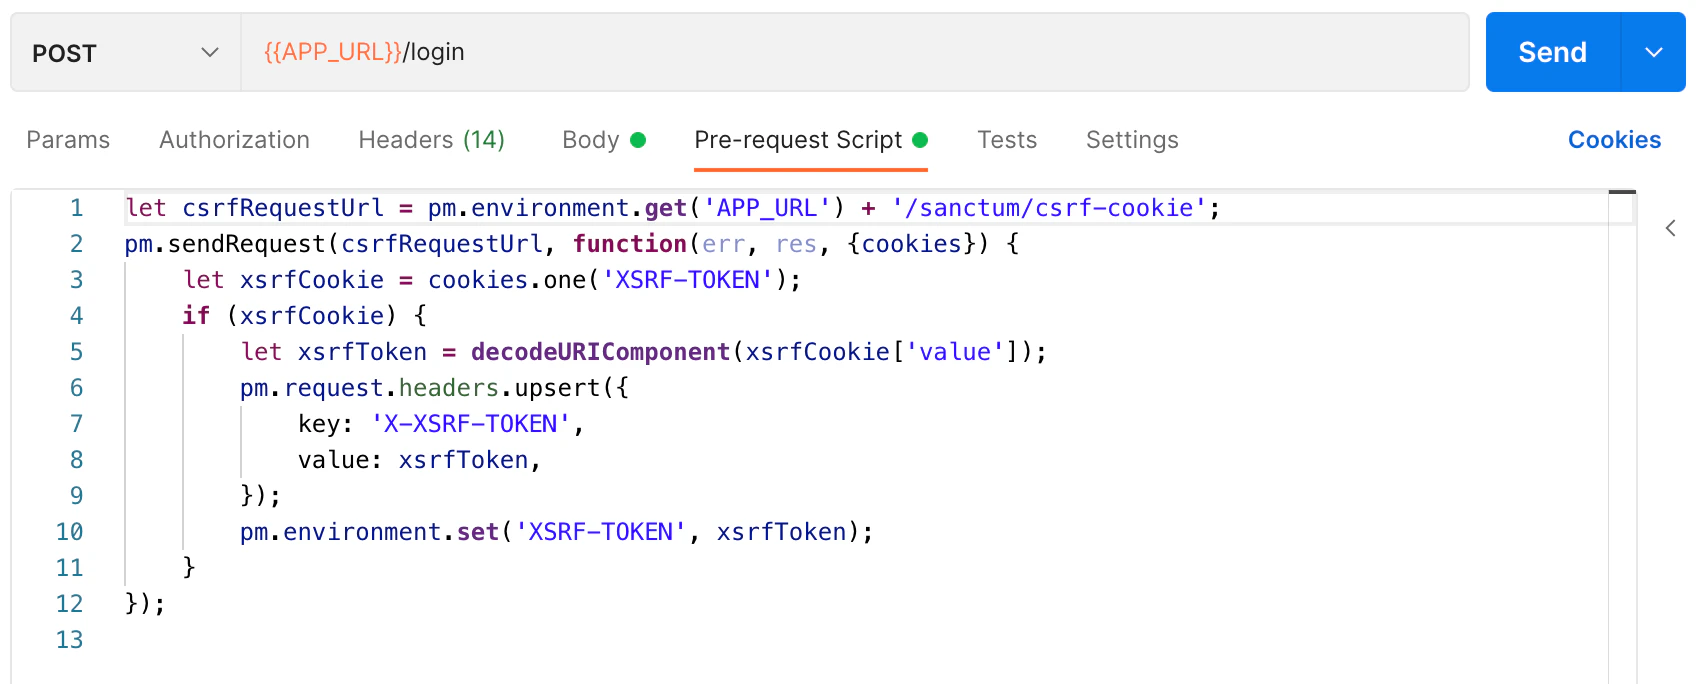Select the Pre-request Script tab
1696x684 pixels.
(811, 140)
